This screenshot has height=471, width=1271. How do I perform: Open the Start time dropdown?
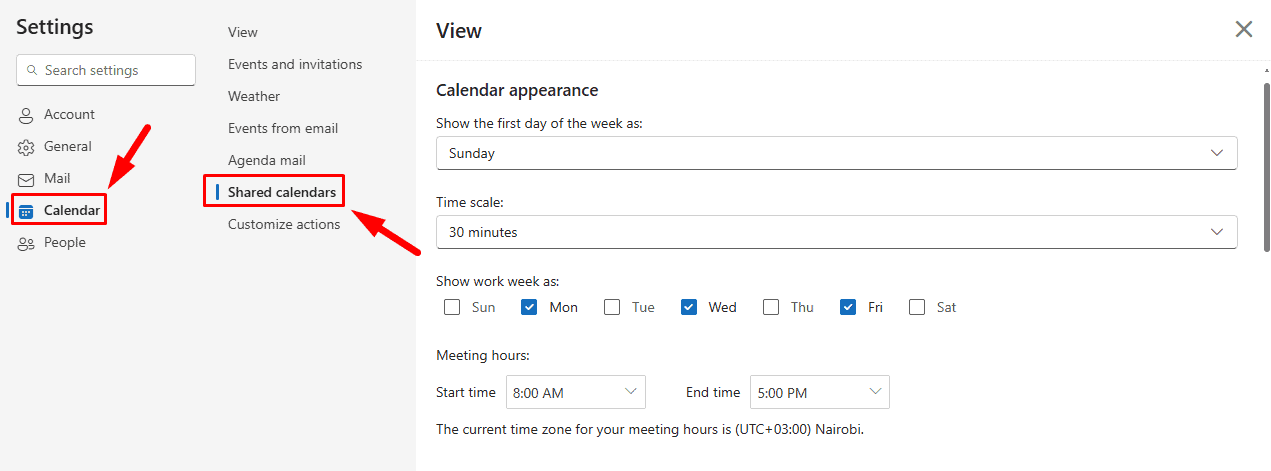point(575,392)
